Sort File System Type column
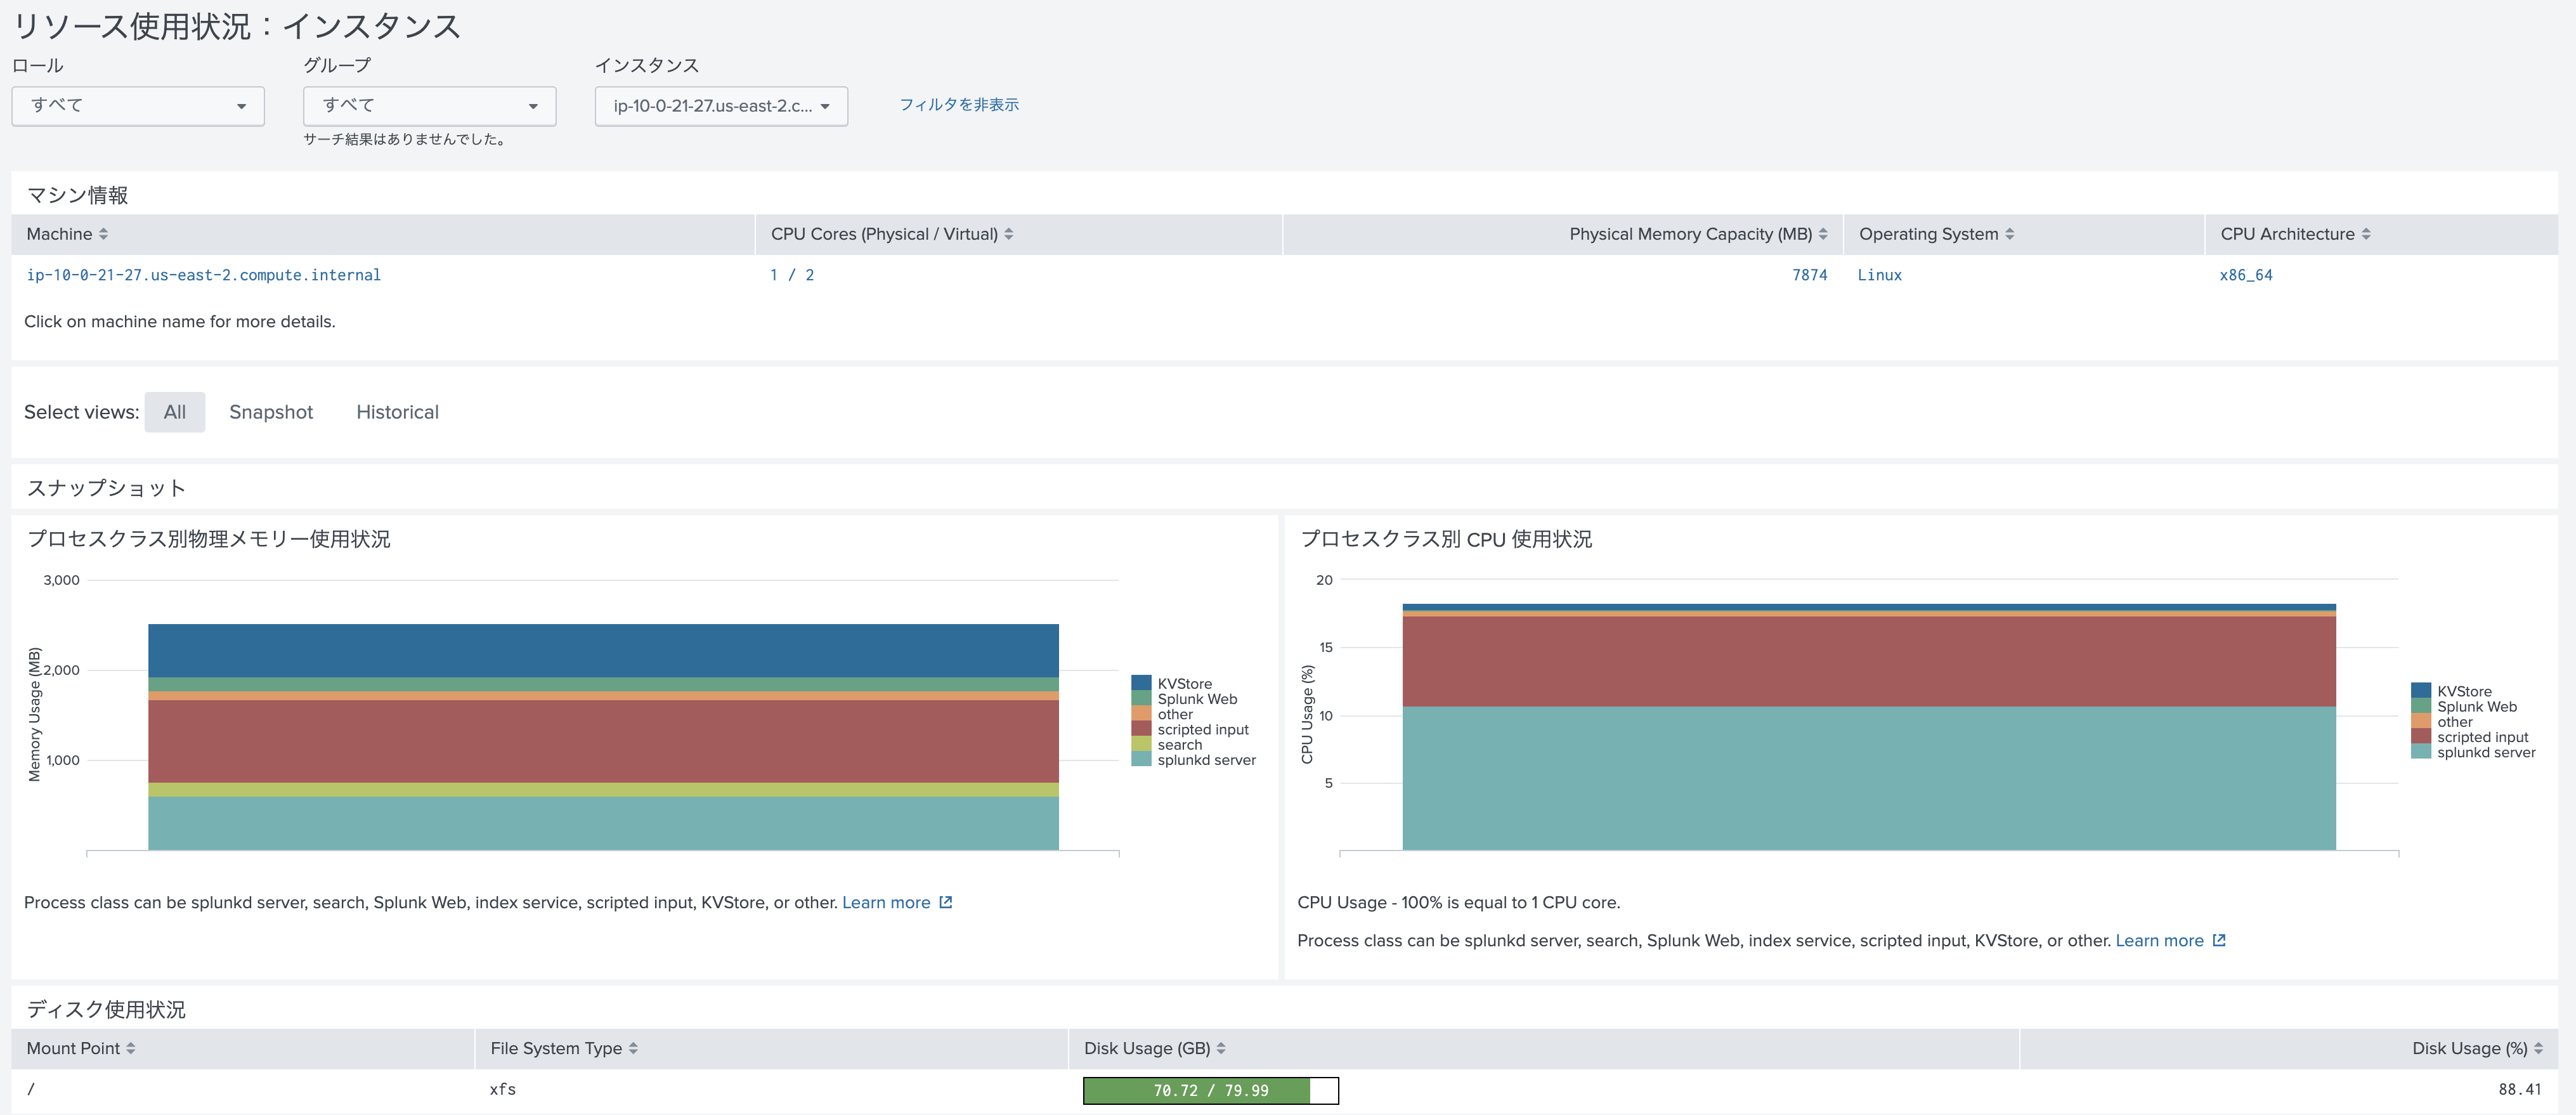 click(633, 1048)
